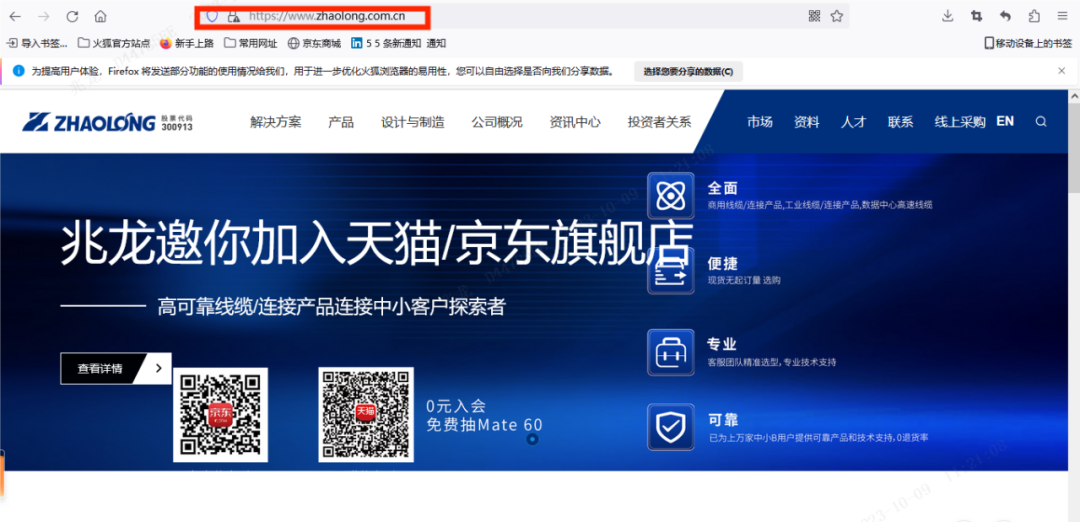Click the padlock site security icon
The width and height of the screenshot is (1080, 522).
tap(233, 16)
